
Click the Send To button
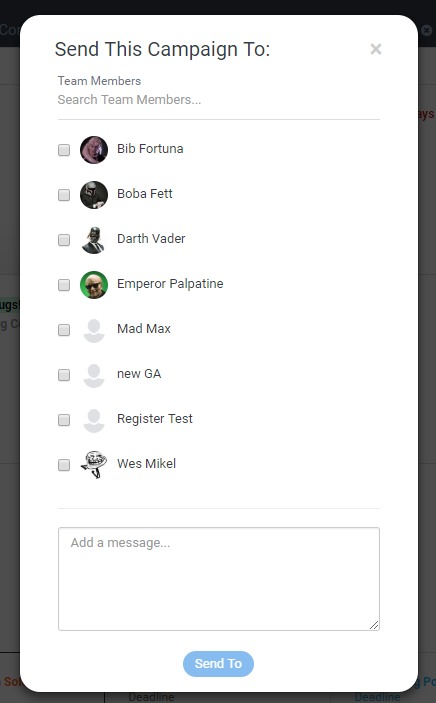(x=218, y=664)
